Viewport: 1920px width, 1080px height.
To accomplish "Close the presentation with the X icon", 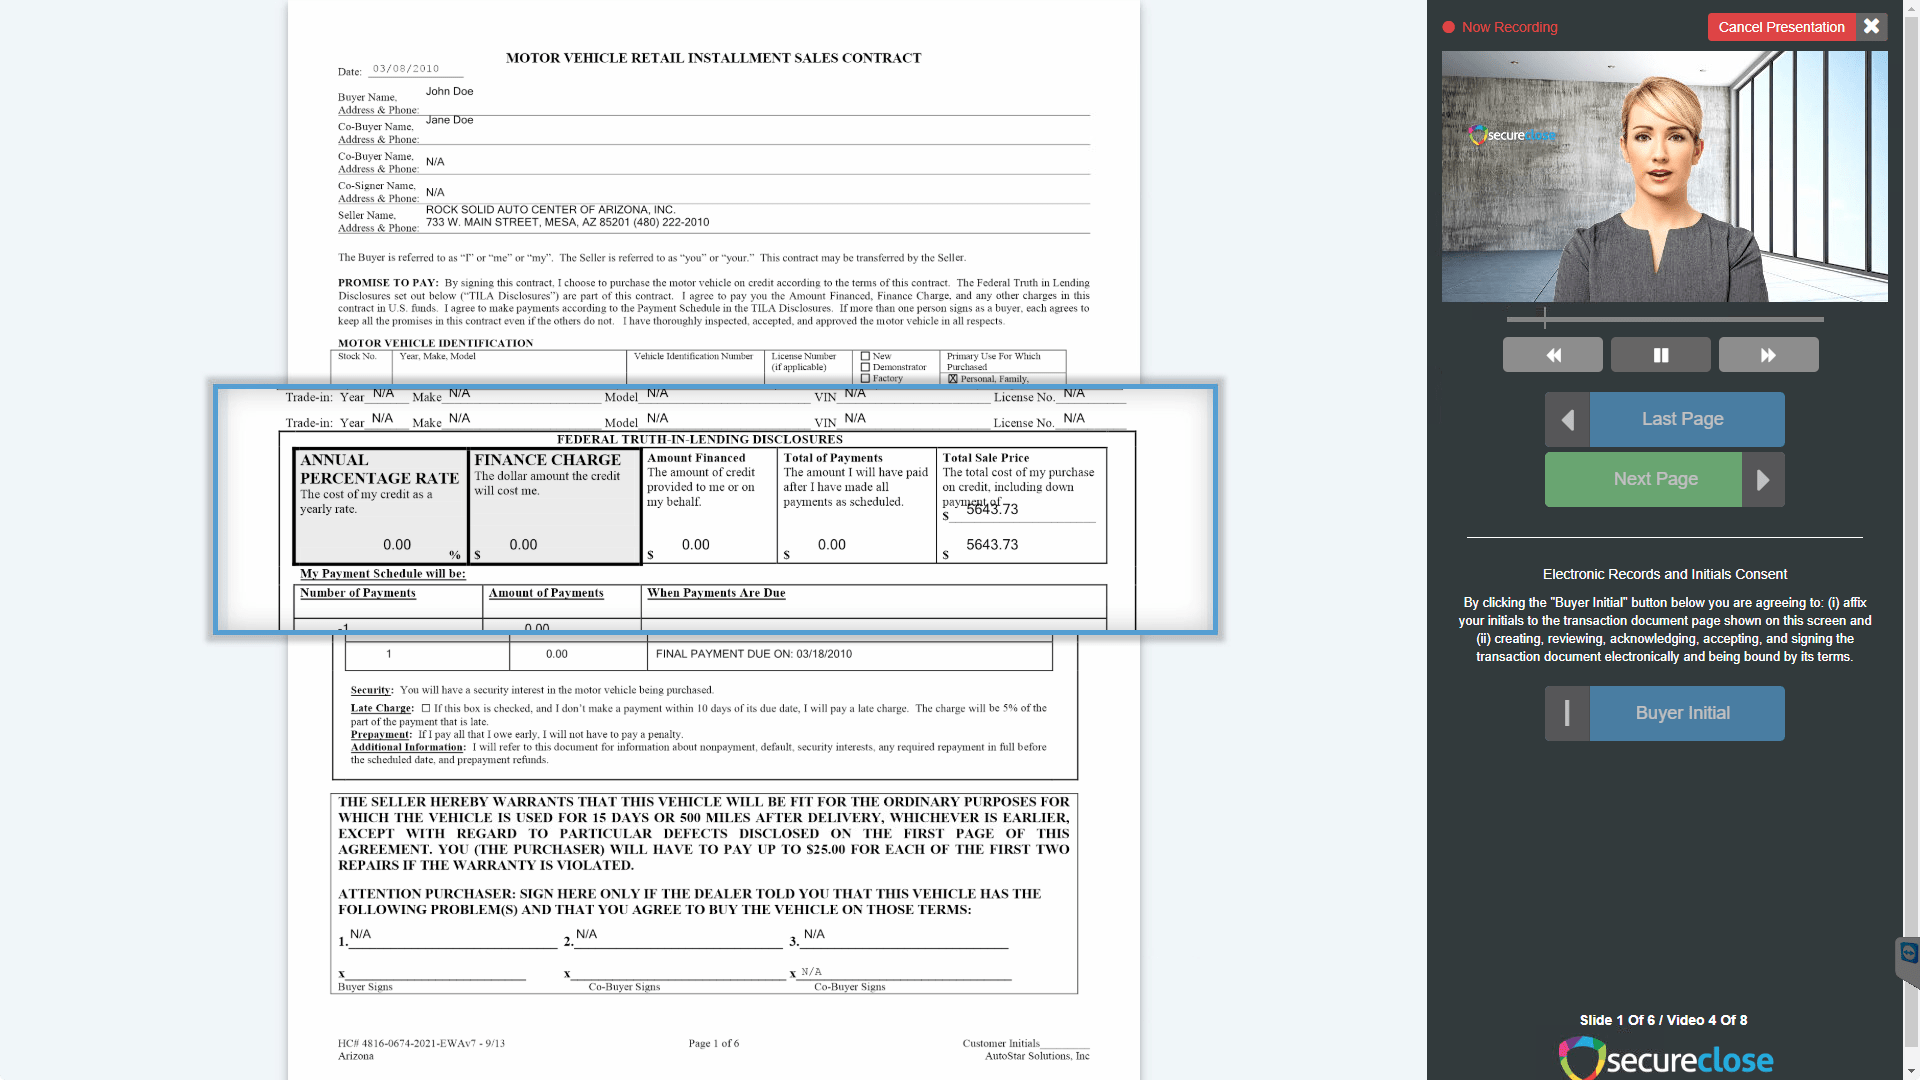I will click(1871, 27).
